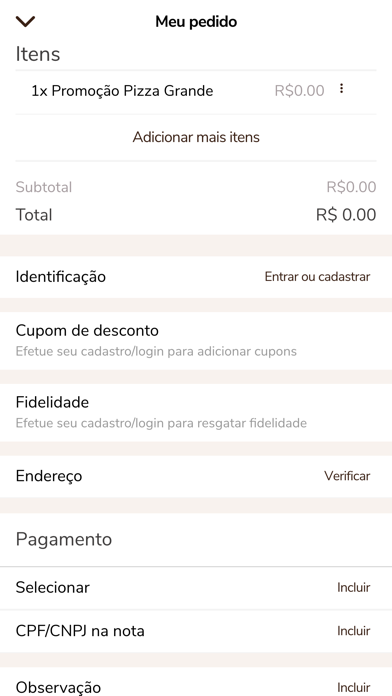Viewport: 392px width, 696px height.
Task: Collapse the order sheet with down chevron
Action: click(x=25, y=21)
